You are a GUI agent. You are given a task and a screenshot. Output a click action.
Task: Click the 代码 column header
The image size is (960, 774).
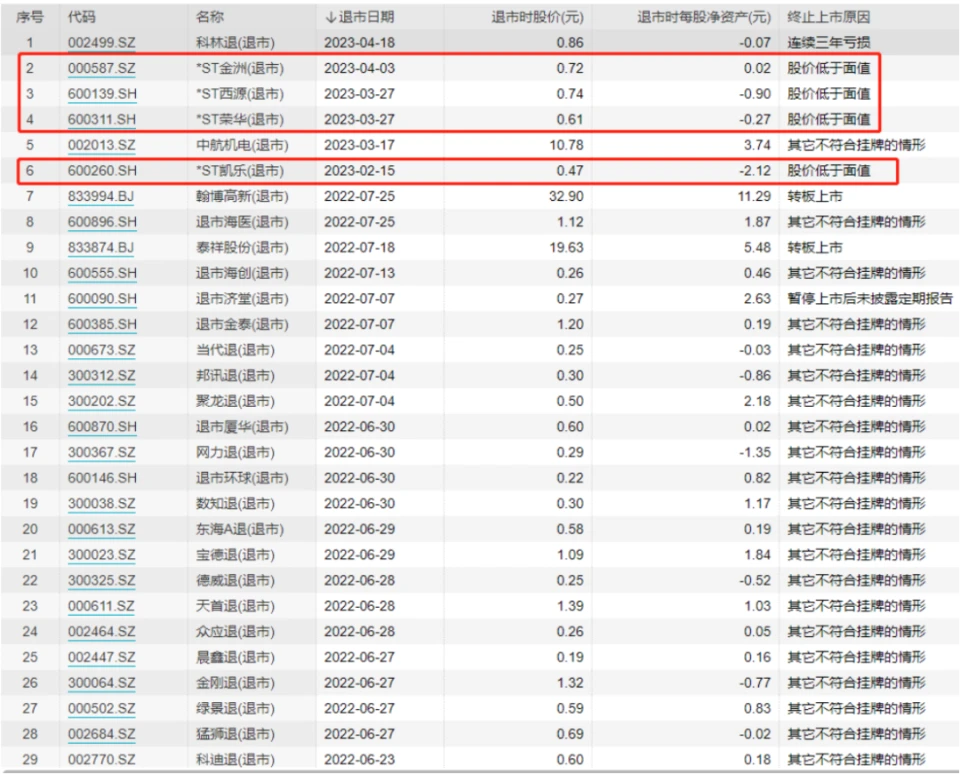82,17
